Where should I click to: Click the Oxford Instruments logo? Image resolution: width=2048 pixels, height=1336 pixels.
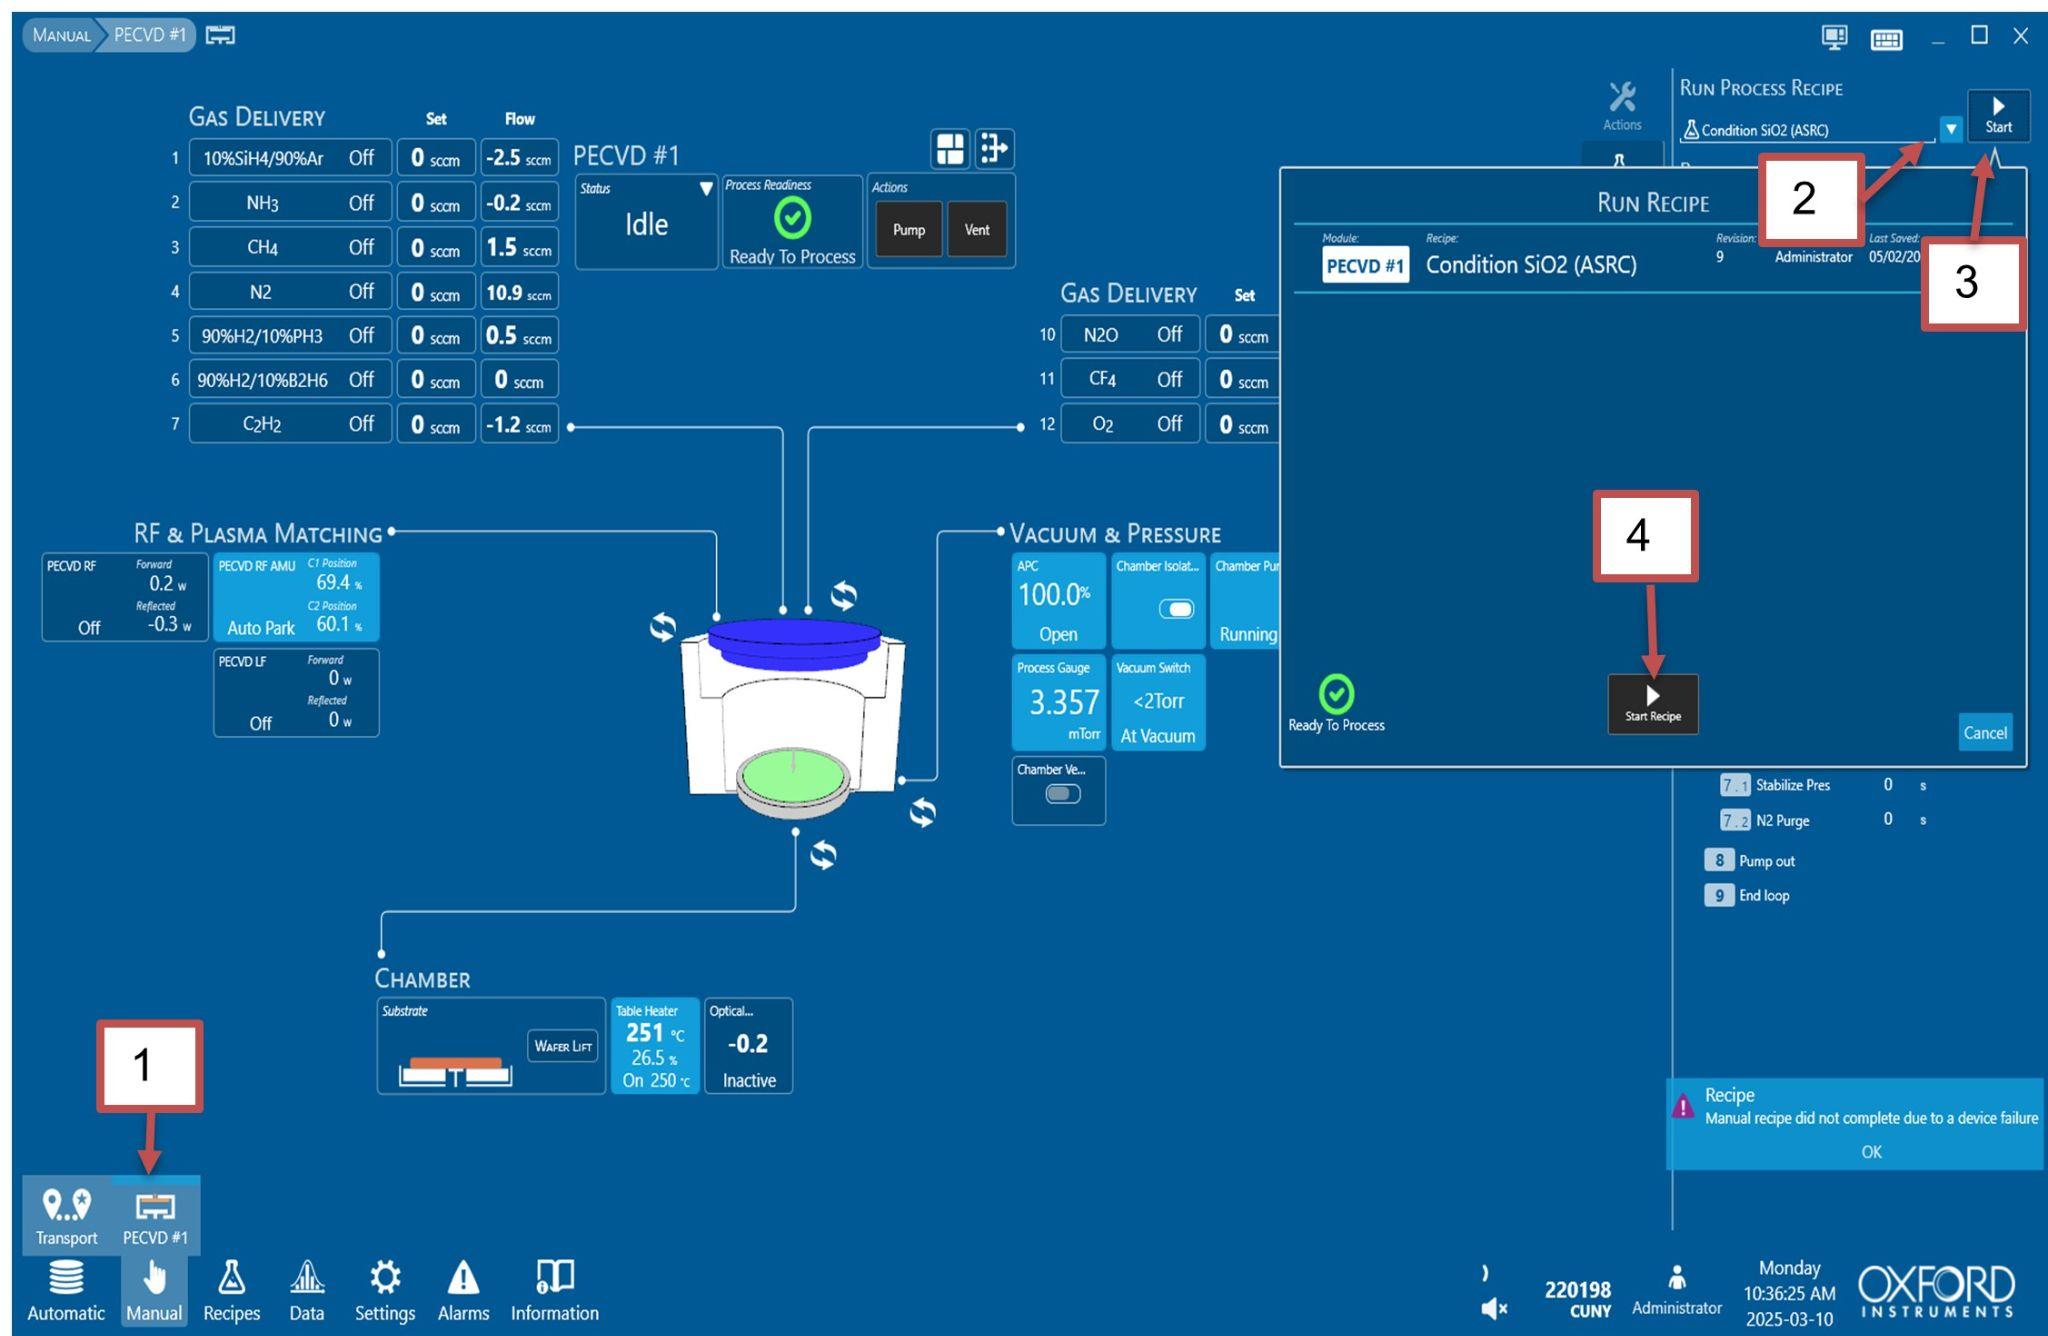click(x=1936, y=1291)
